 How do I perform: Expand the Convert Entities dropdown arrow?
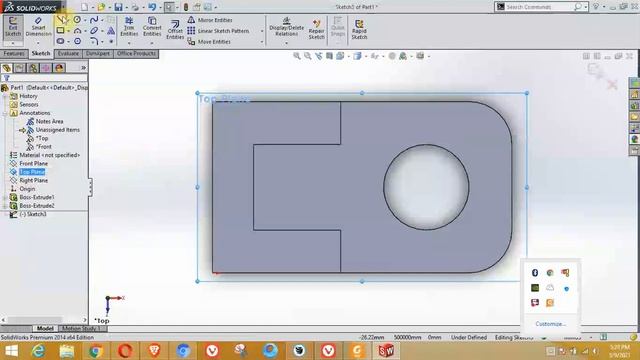coord(152,42)
